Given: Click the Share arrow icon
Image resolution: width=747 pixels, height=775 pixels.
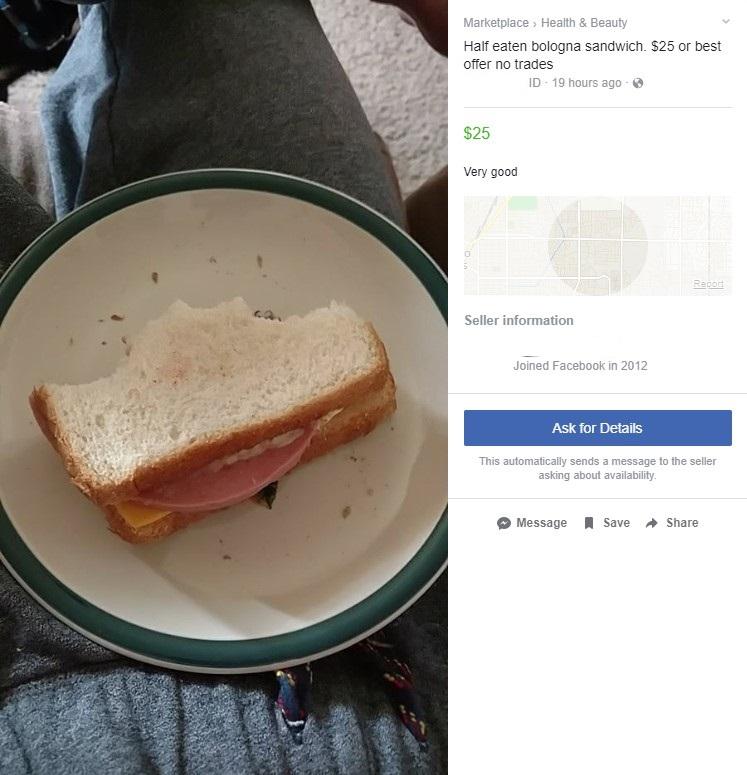Looking at the screenshot, I should pyautogui.click(x=652, y=523).
